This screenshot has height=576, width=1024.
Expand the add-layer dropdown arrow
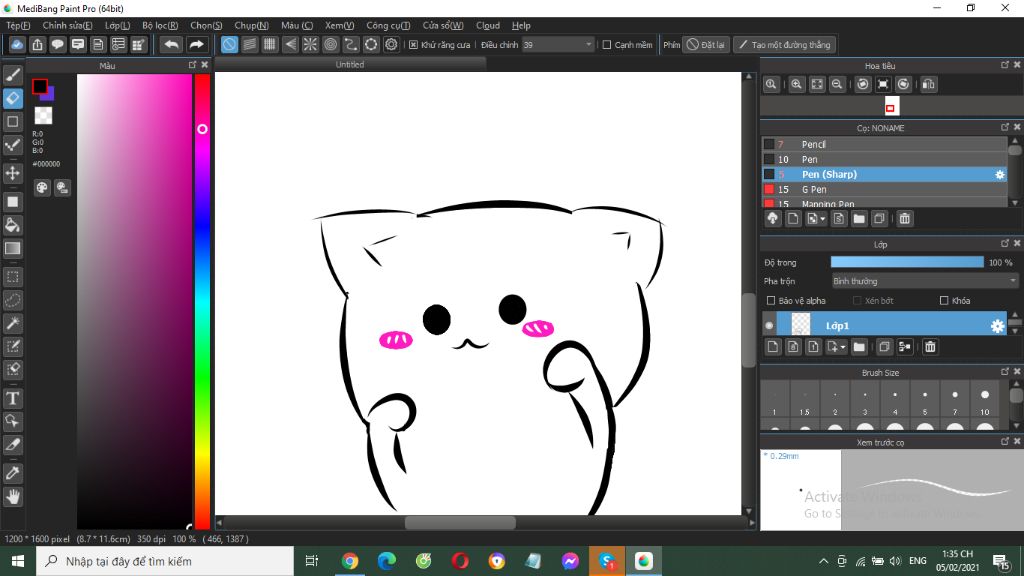click(844, 347)
